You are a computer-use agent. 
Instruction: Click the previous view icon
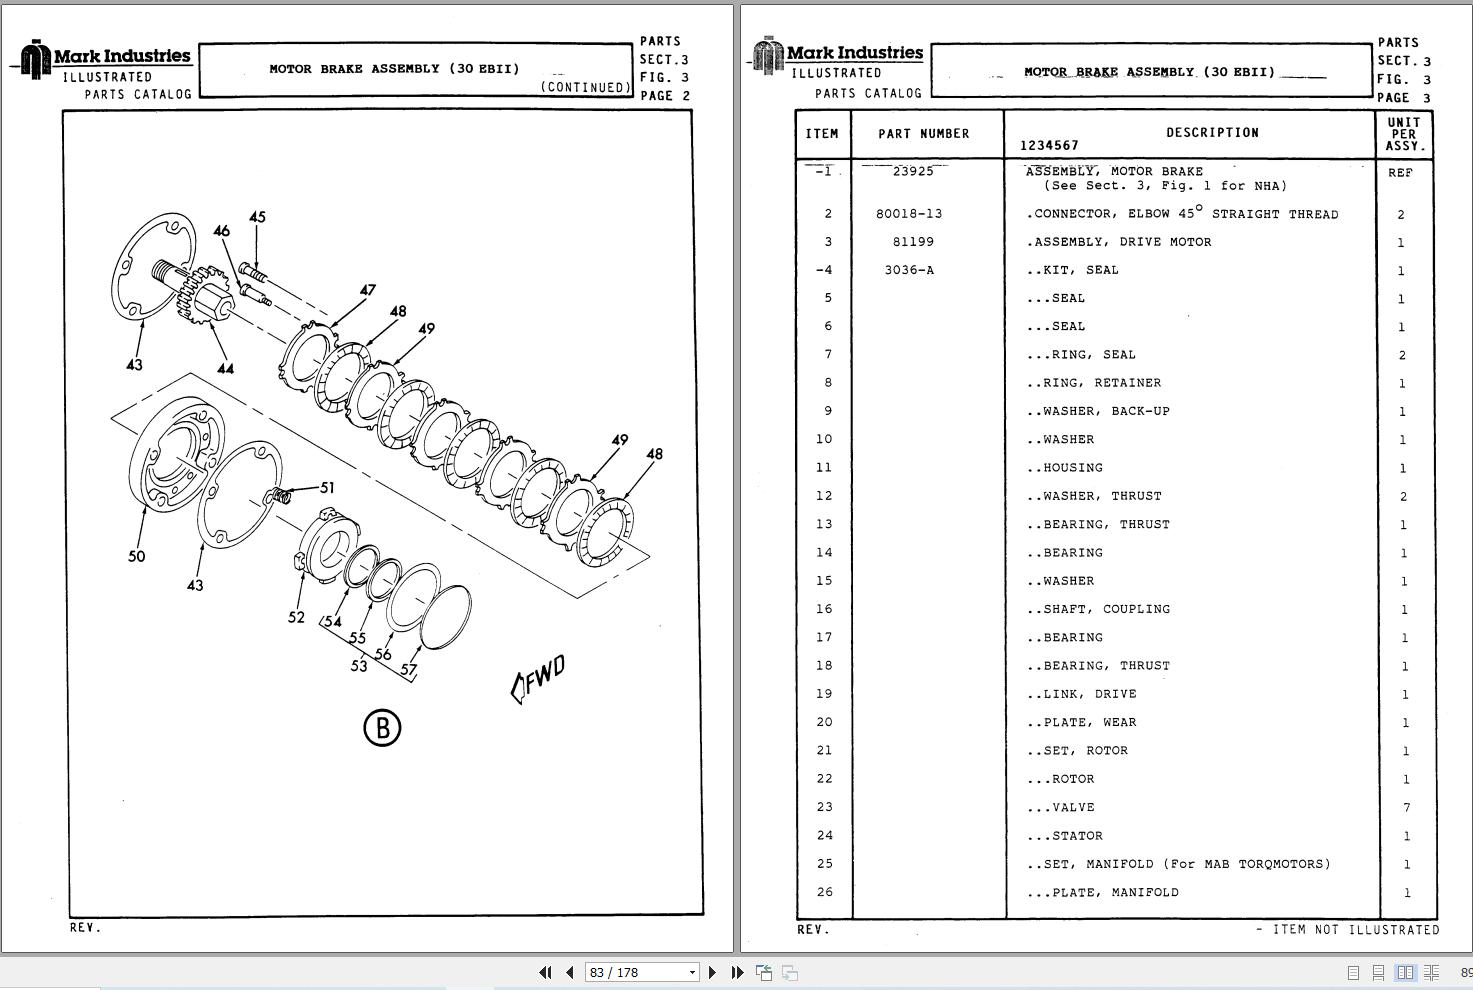(x=764, y=972)
